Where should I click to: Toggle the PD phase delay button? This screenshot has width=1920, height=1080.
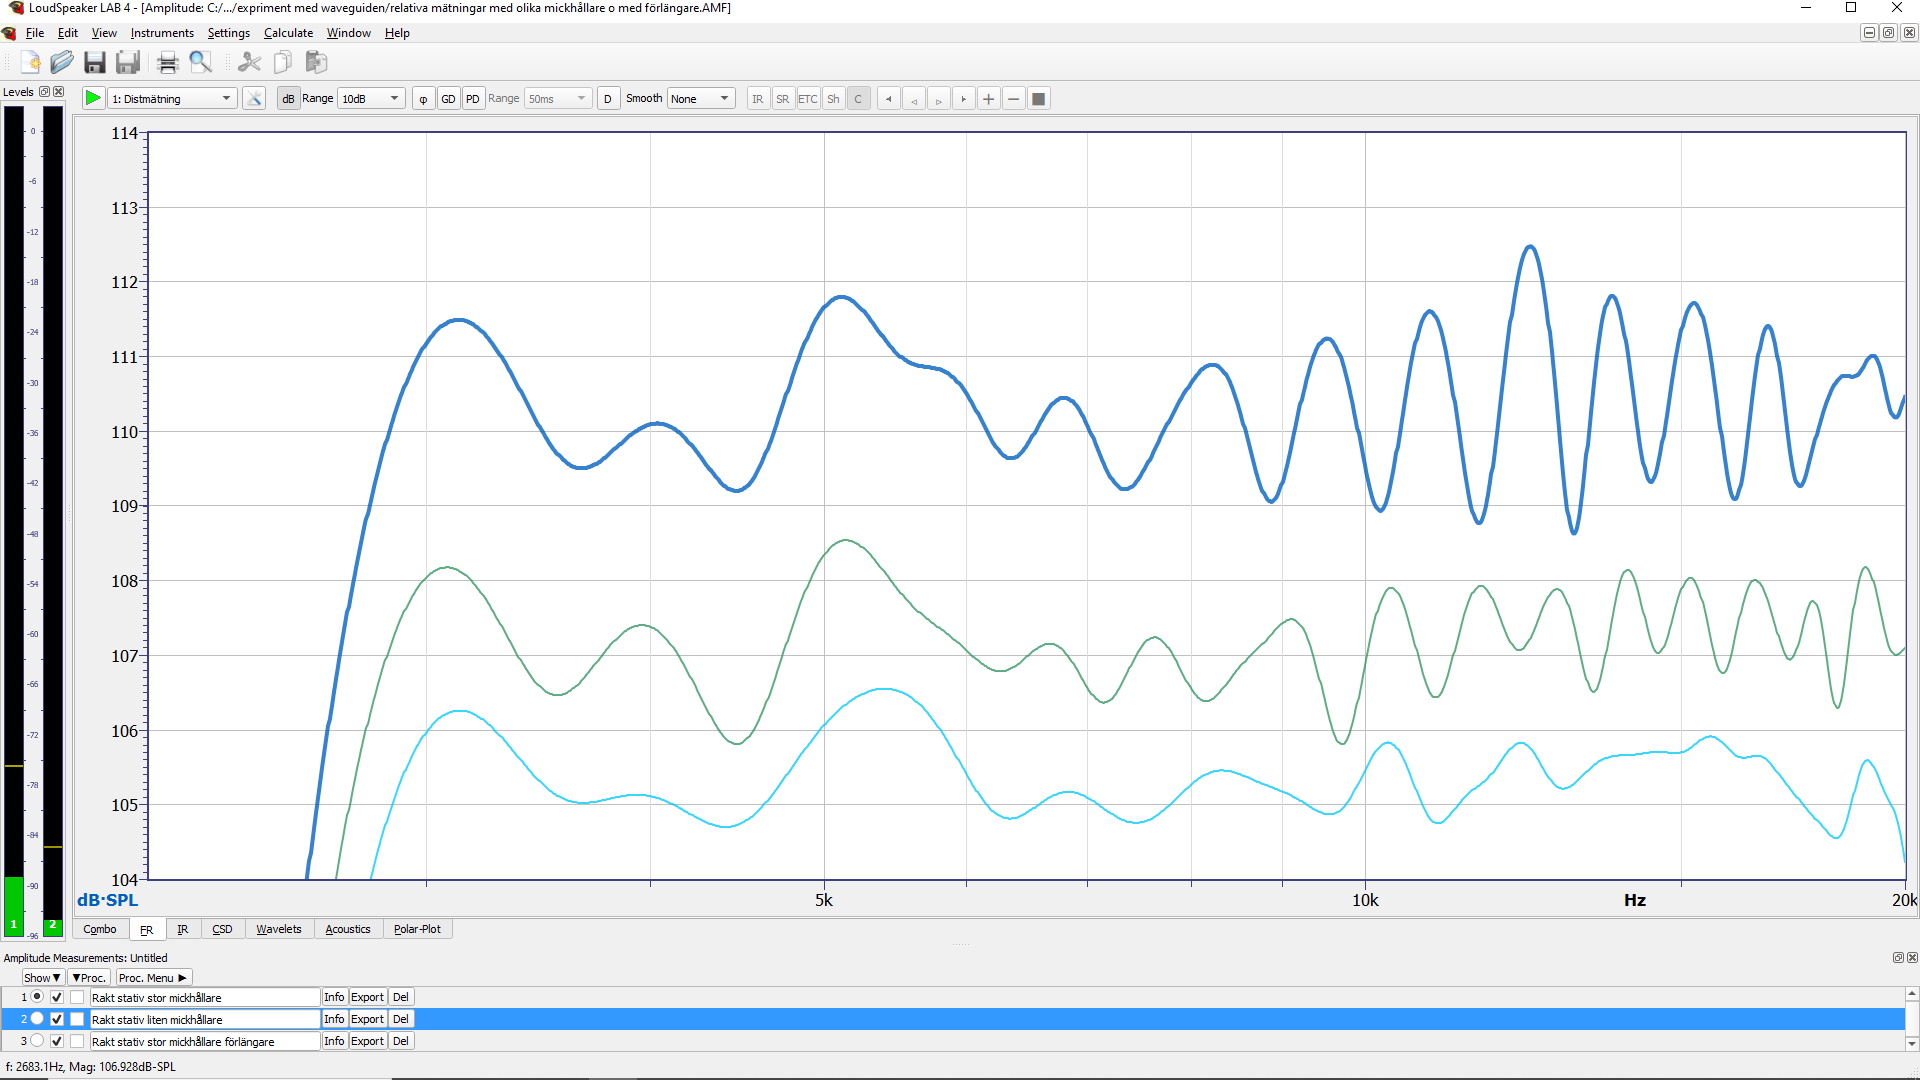click(473, 98)
